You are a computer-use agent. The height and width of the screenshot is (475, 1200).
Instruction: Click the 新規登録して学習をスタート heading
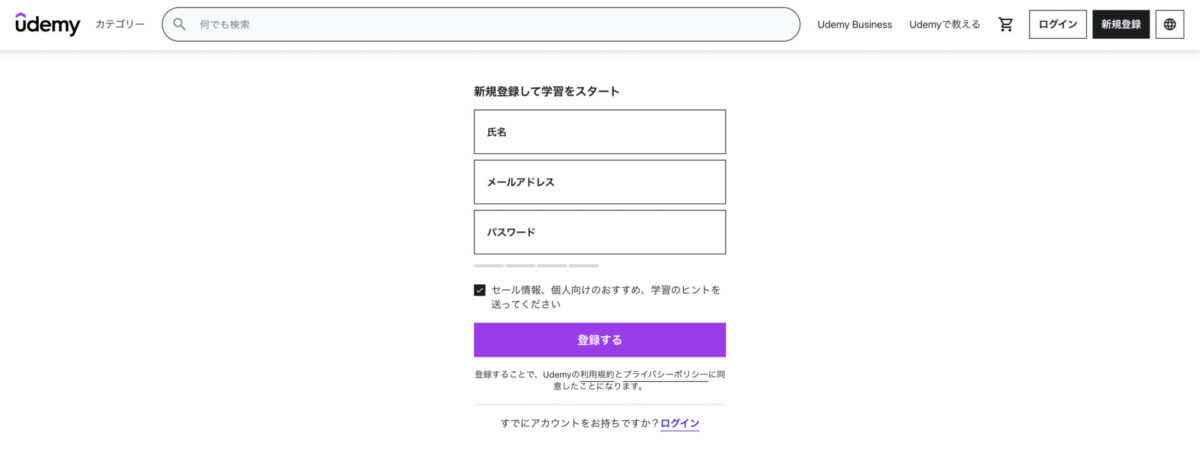click(x=547, y=91)
